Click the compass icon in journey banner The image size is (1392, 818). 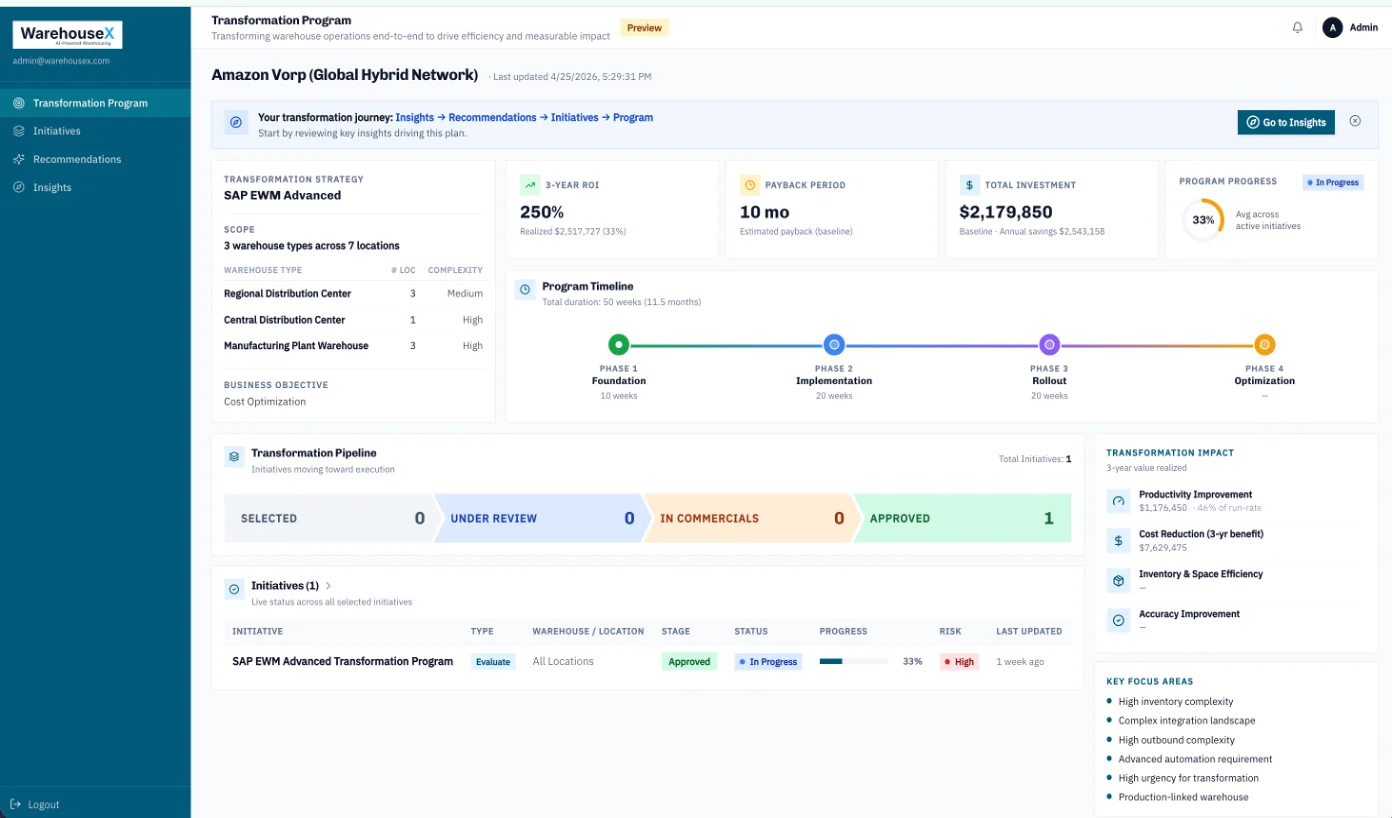click(236, 122)
